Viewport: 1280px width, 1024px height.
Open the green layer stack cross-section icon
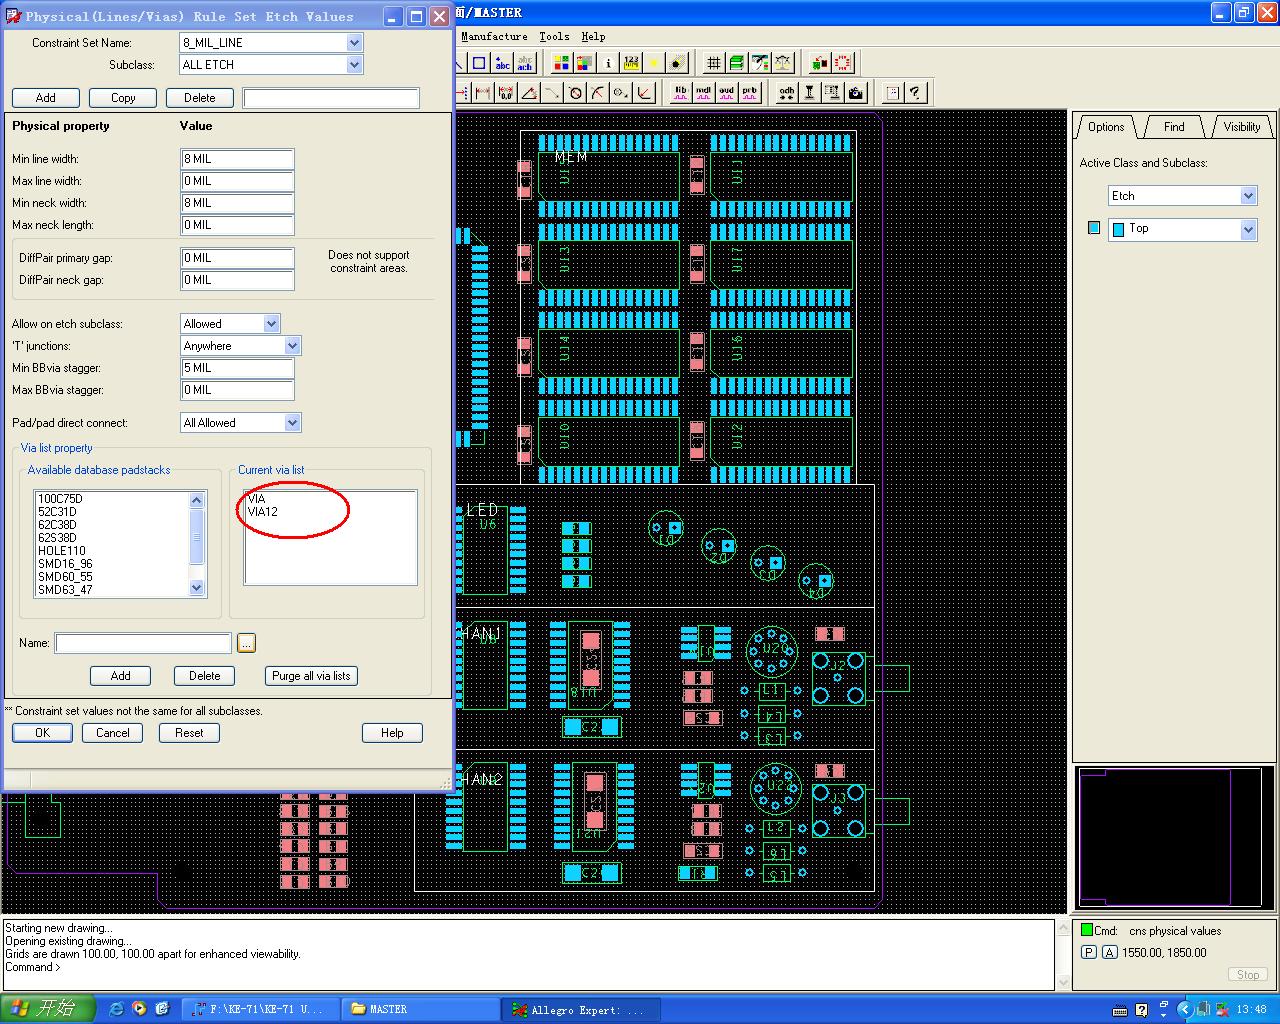click(x=736, y=63)
